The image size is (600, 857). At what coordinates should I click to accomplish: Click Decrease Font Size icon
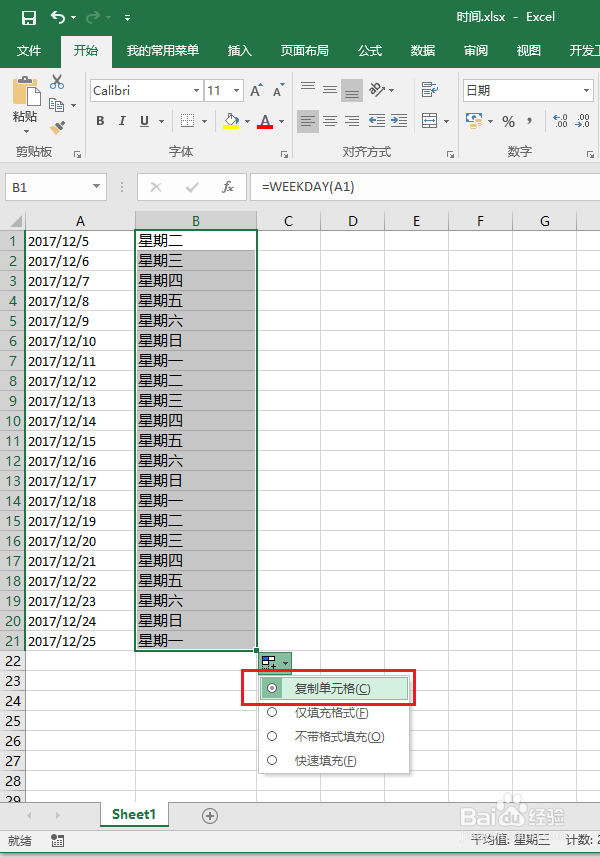pyautogui.click(x=278, y=90)
